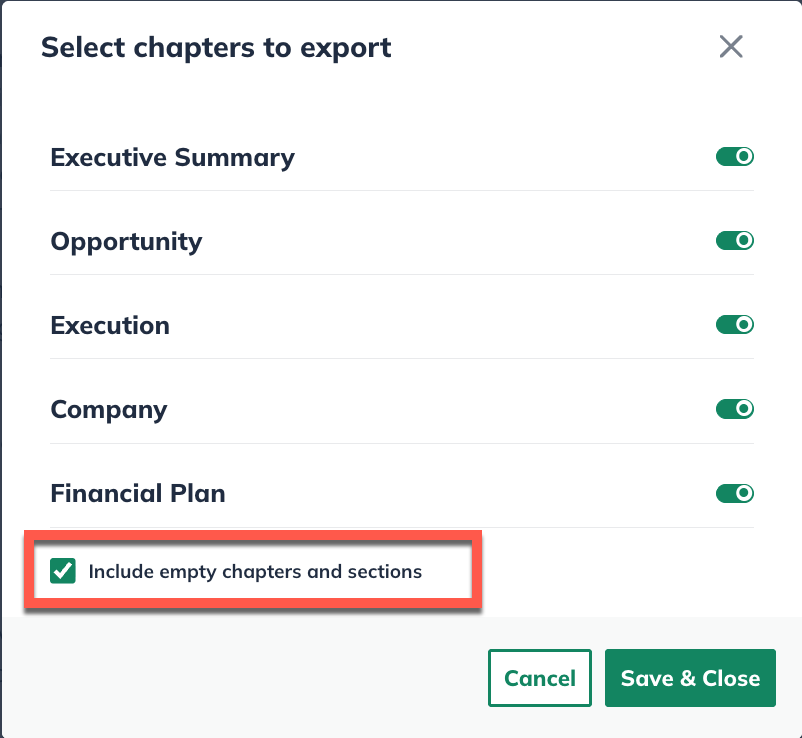Select the Execution chapter label
The width and height of the screenshot is (802, 738).
coord(110,325)
